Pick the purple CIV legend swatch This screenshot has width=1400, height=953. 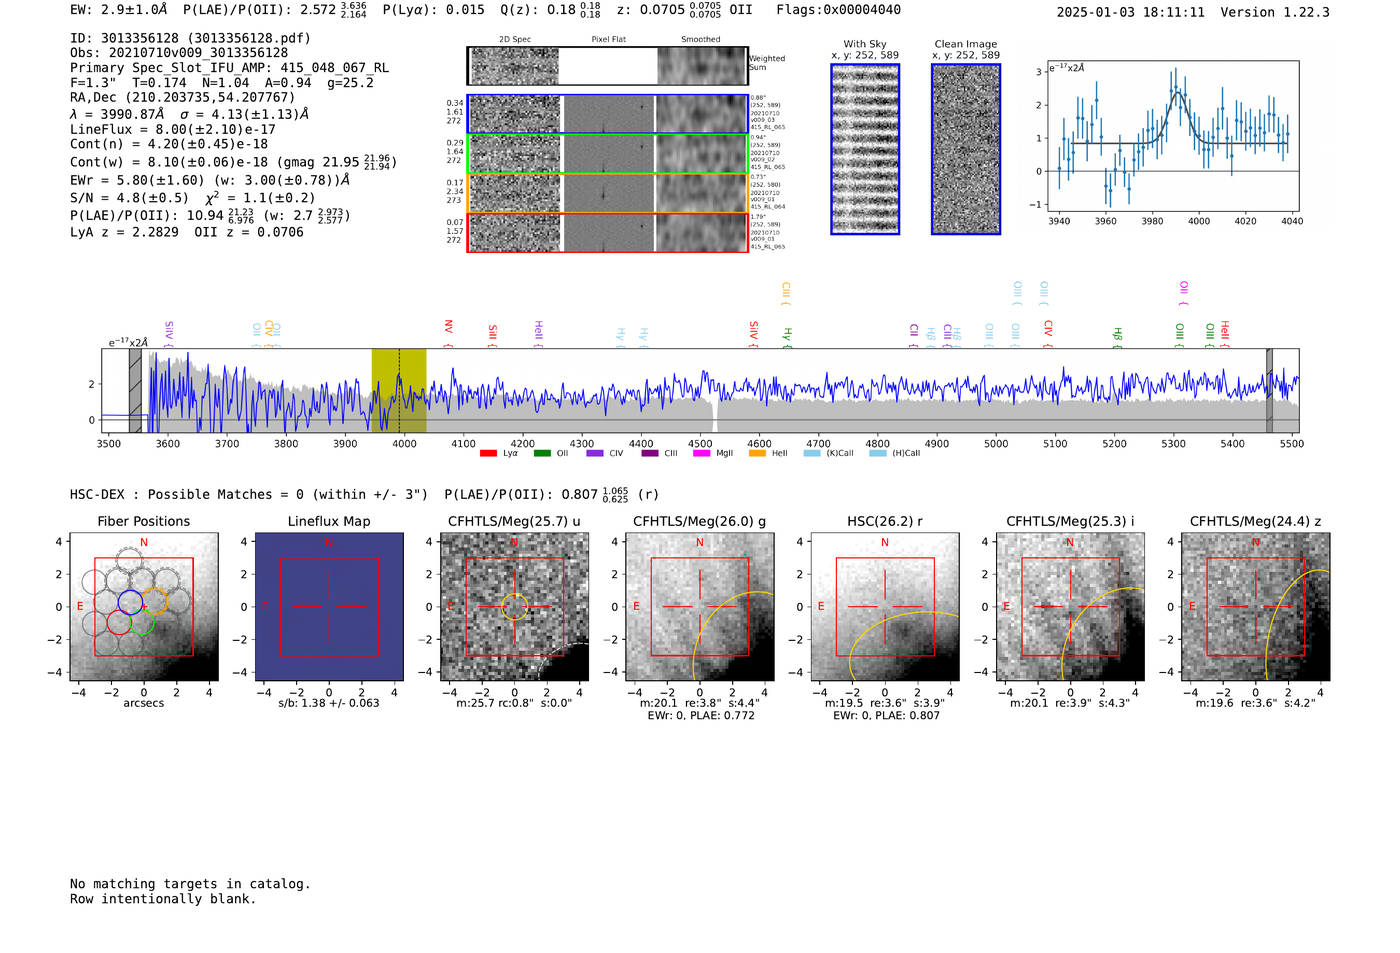tap(595, 453)
